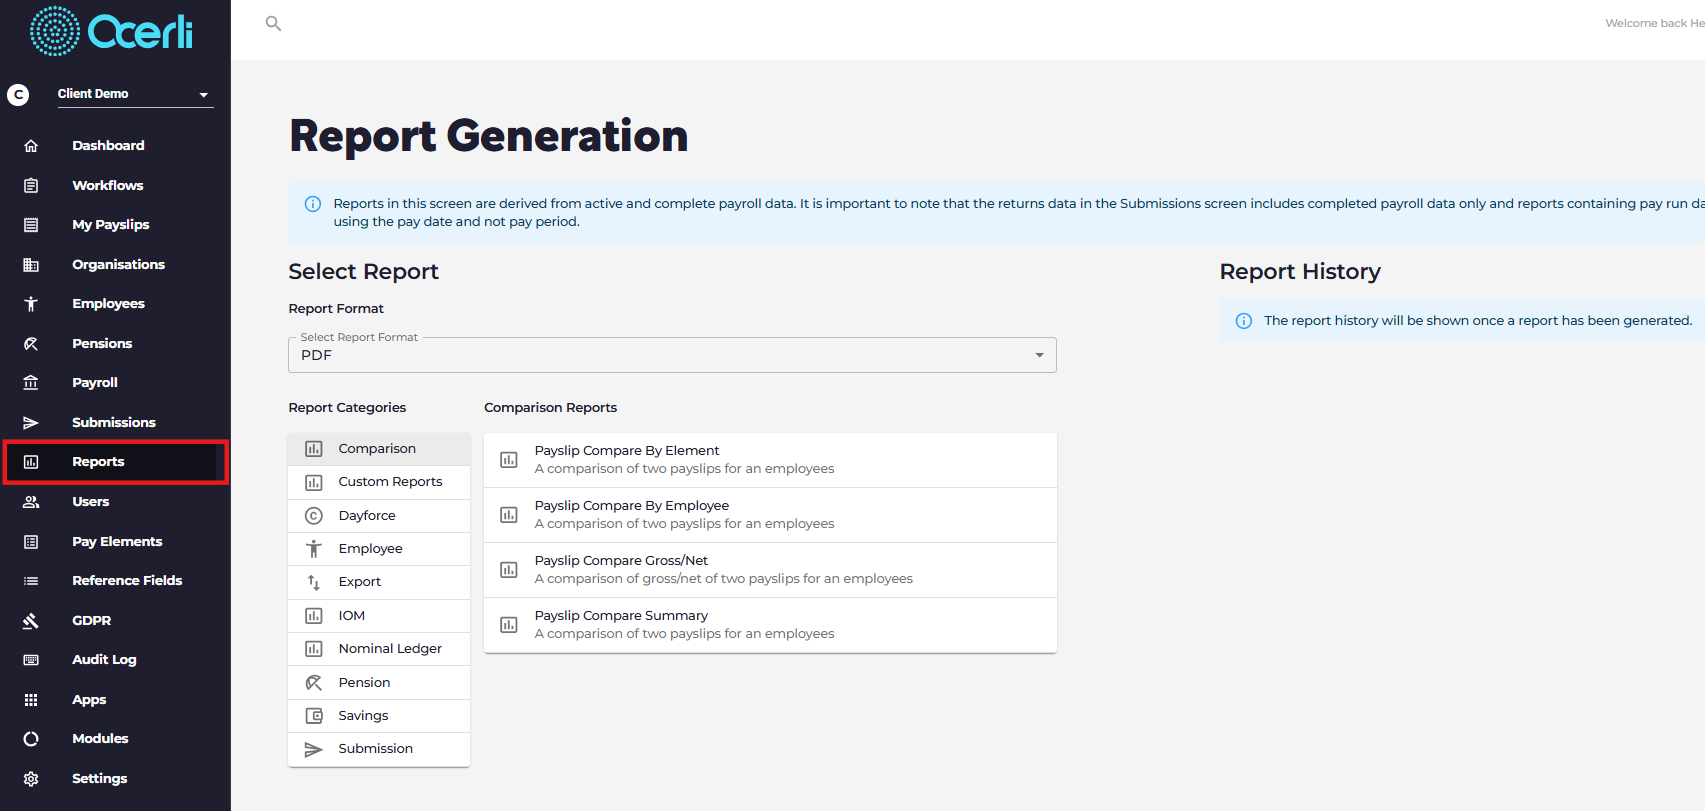The image size is (1705, 811).
Task: Click the Client Demo avatar circle
Action: (18, 95)
